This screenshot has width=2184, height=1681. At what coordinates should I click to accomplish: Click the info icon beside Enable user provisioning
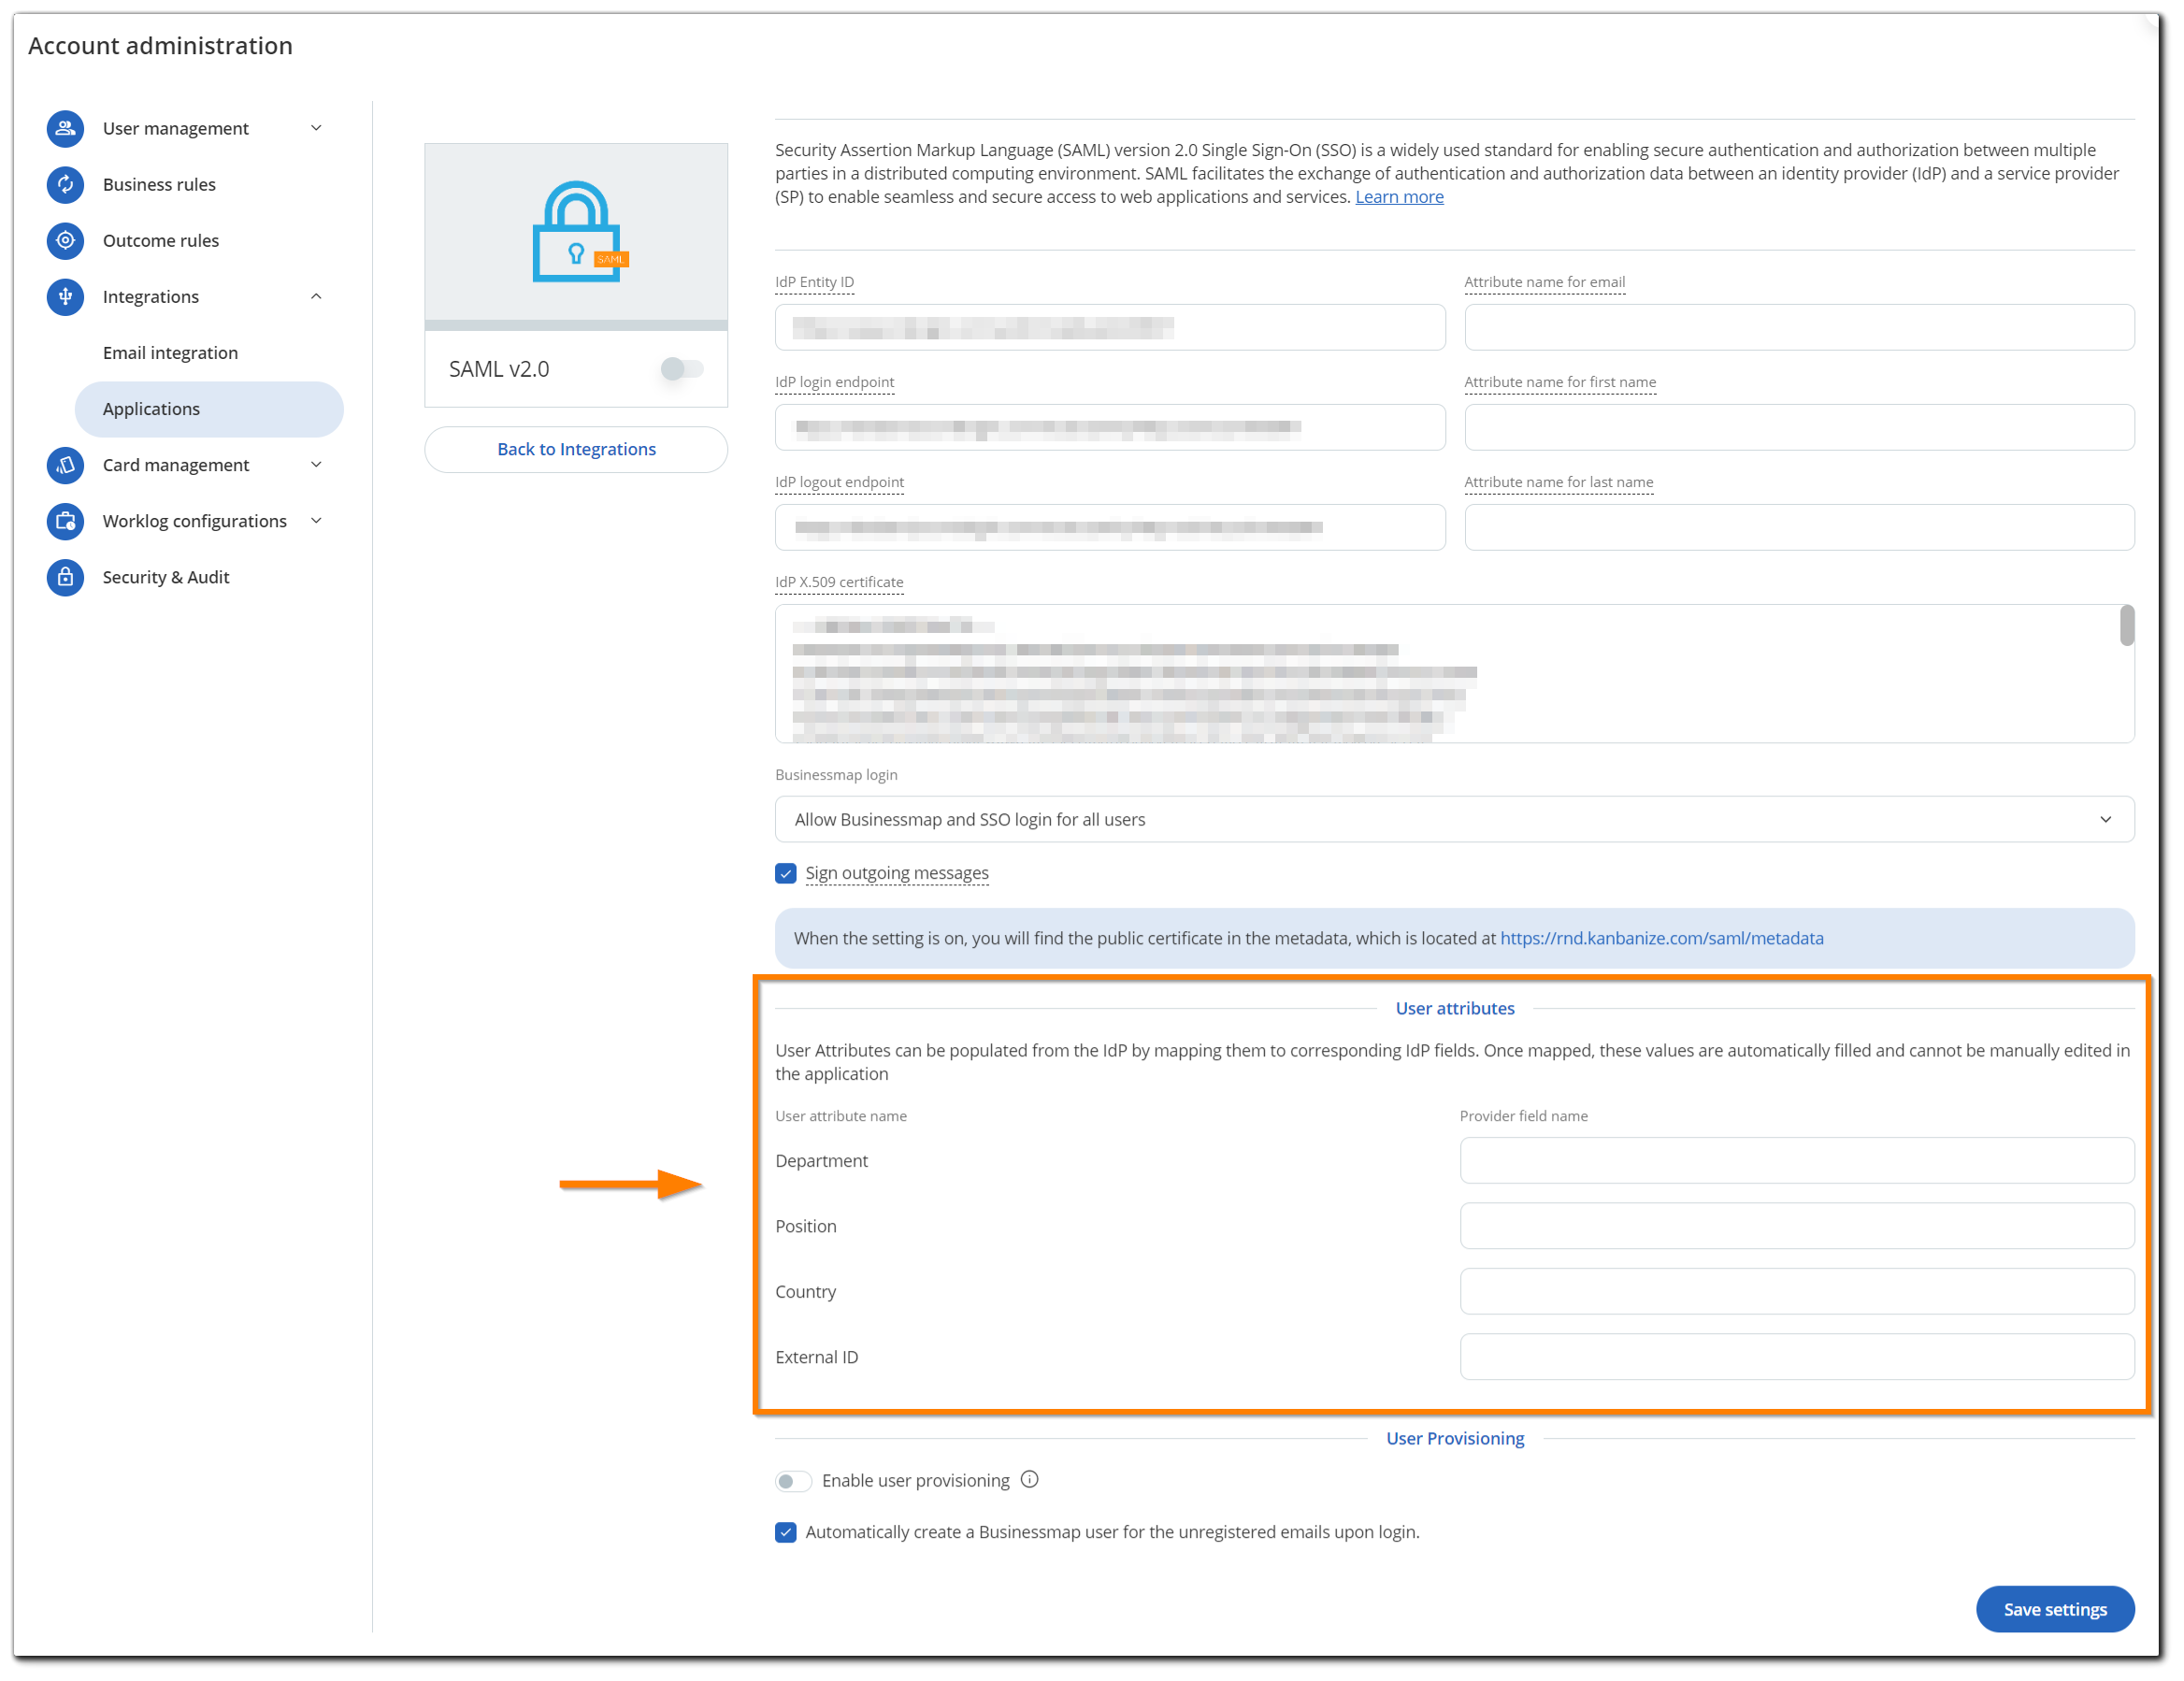coord(1030,1480)
